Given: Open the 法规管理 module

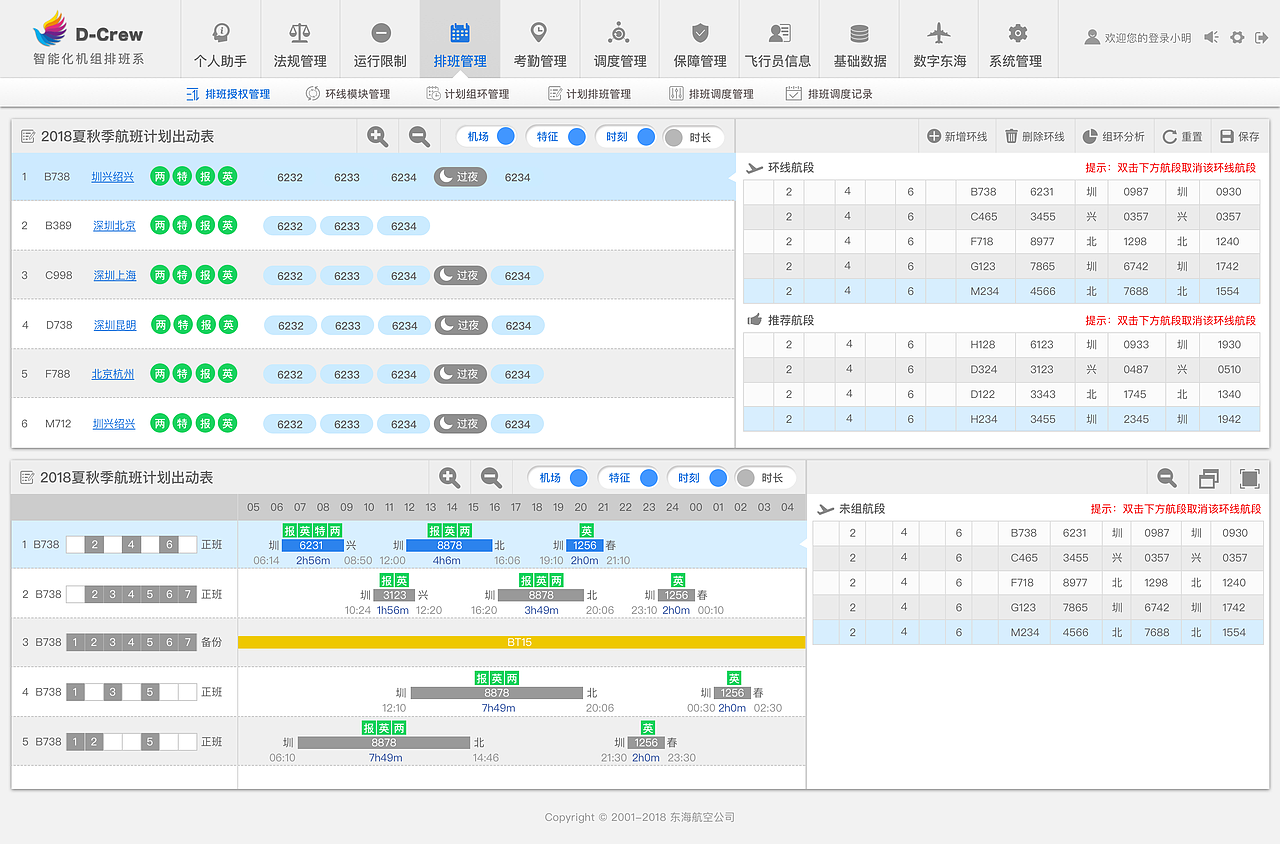Looking at the screenshot, I should pos(300,39).
